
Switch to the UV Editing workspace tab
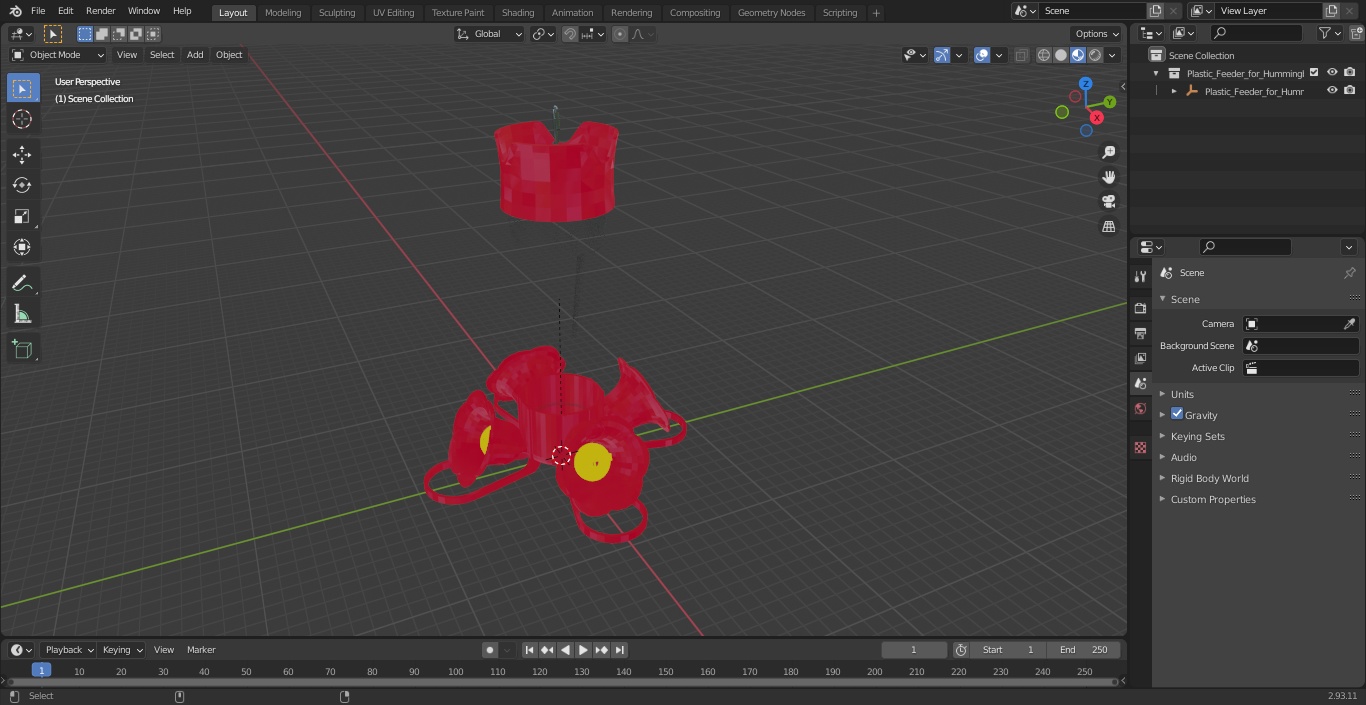[393, 13]
